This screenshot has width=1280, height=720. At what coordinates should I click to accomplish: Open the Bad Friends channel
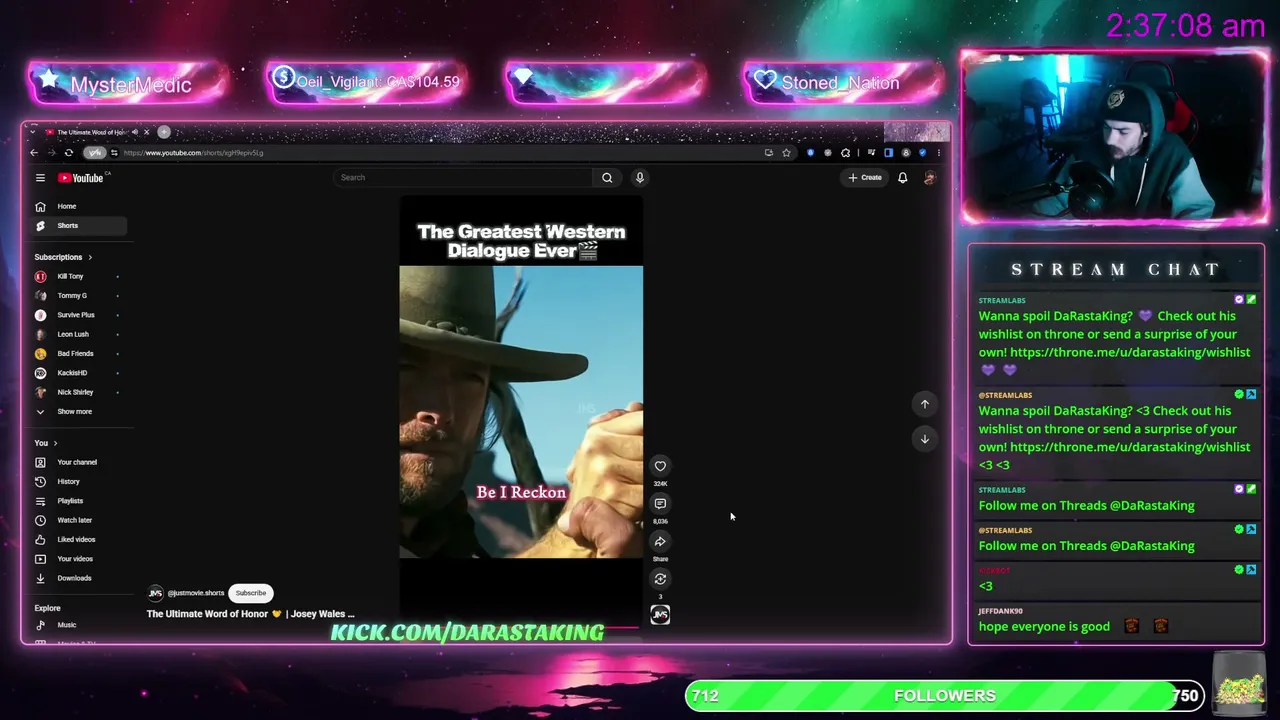[x=77, y=354]
